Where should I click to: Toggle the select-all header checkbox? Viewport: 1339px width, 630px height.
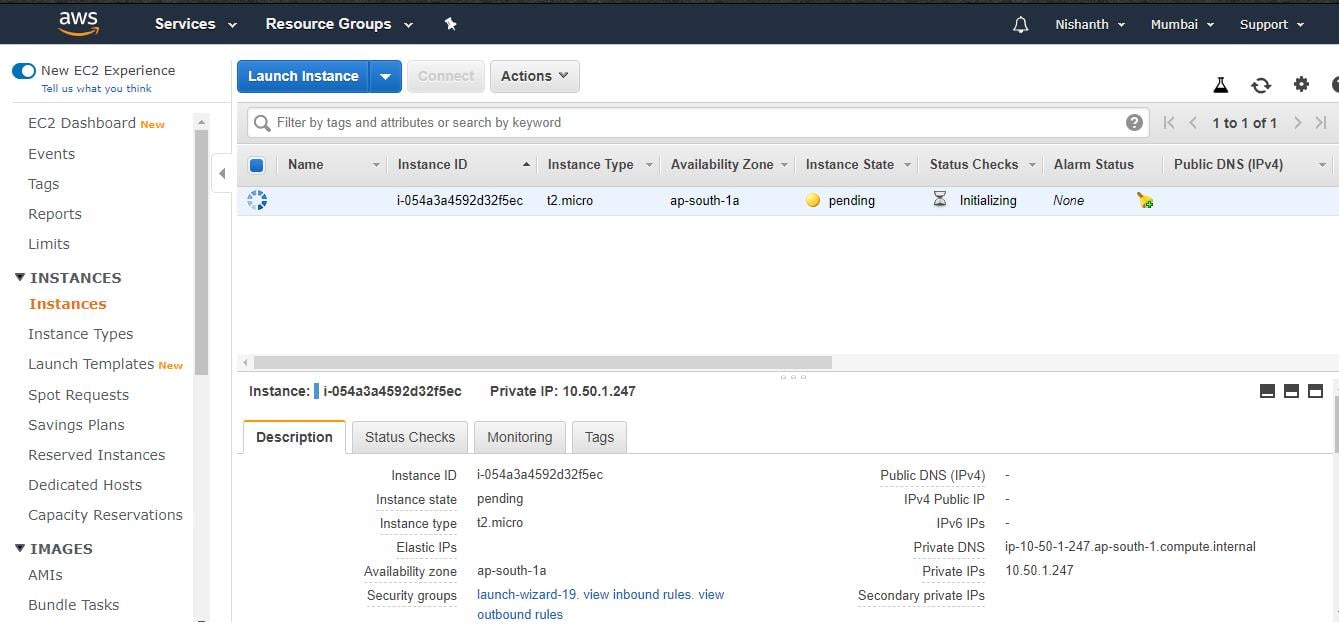pyautogui.click(x=256, y=165)
